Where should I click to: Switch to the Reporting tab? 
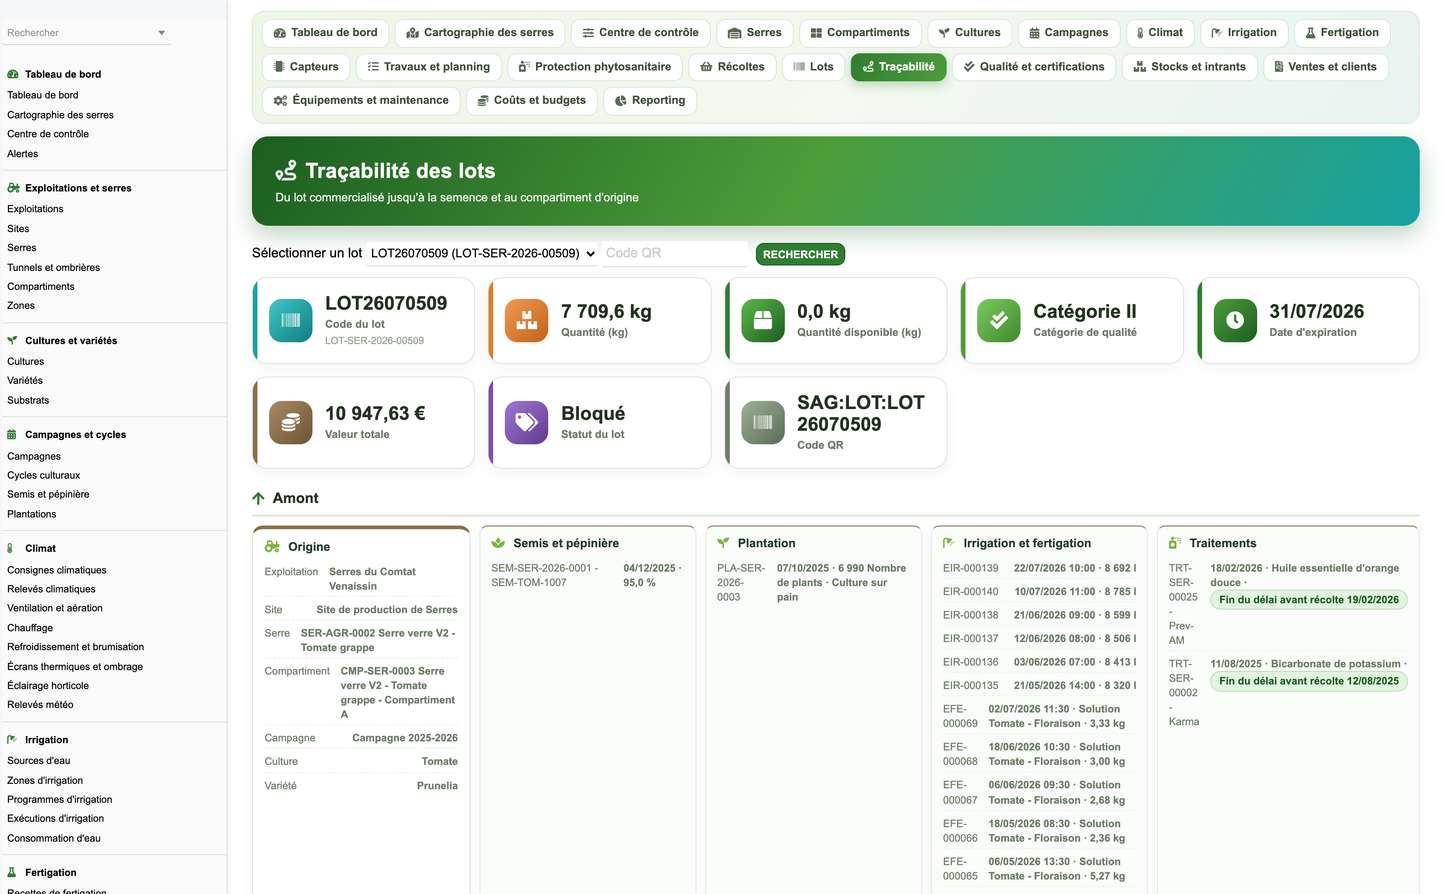pos(650,101)
